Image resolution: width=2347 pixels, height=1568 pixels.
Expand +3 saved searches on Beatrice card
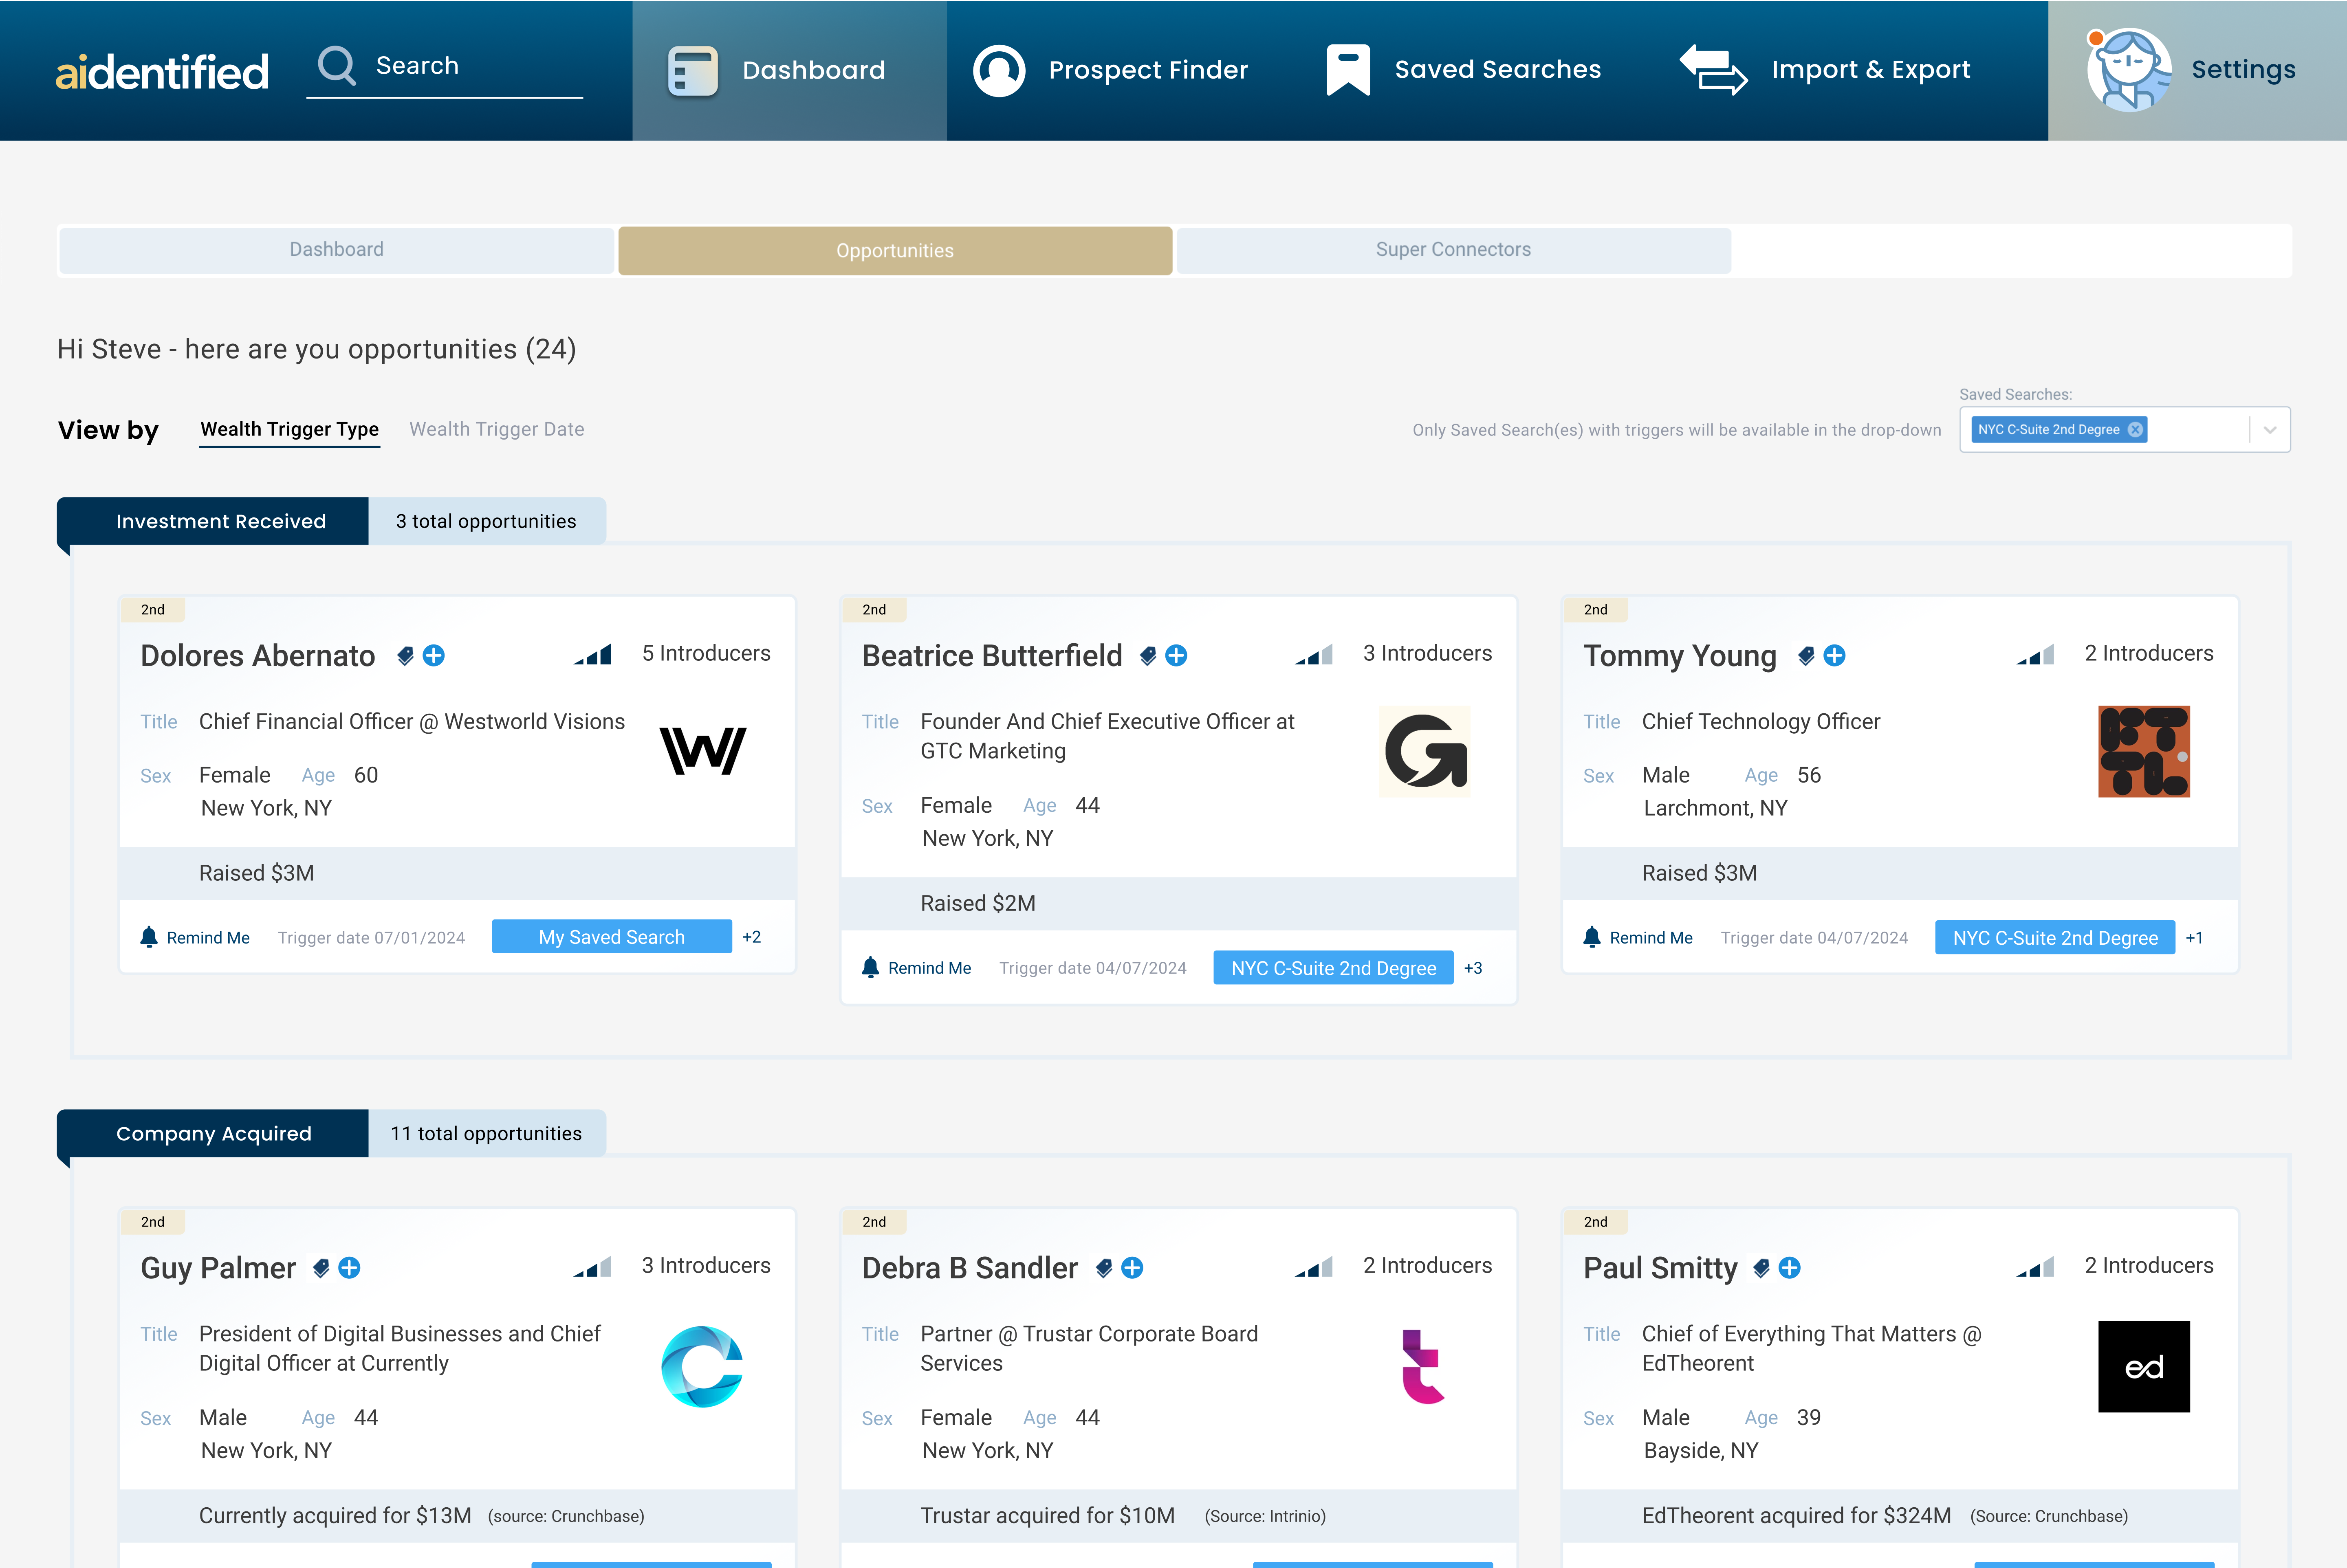point(1473,968)
